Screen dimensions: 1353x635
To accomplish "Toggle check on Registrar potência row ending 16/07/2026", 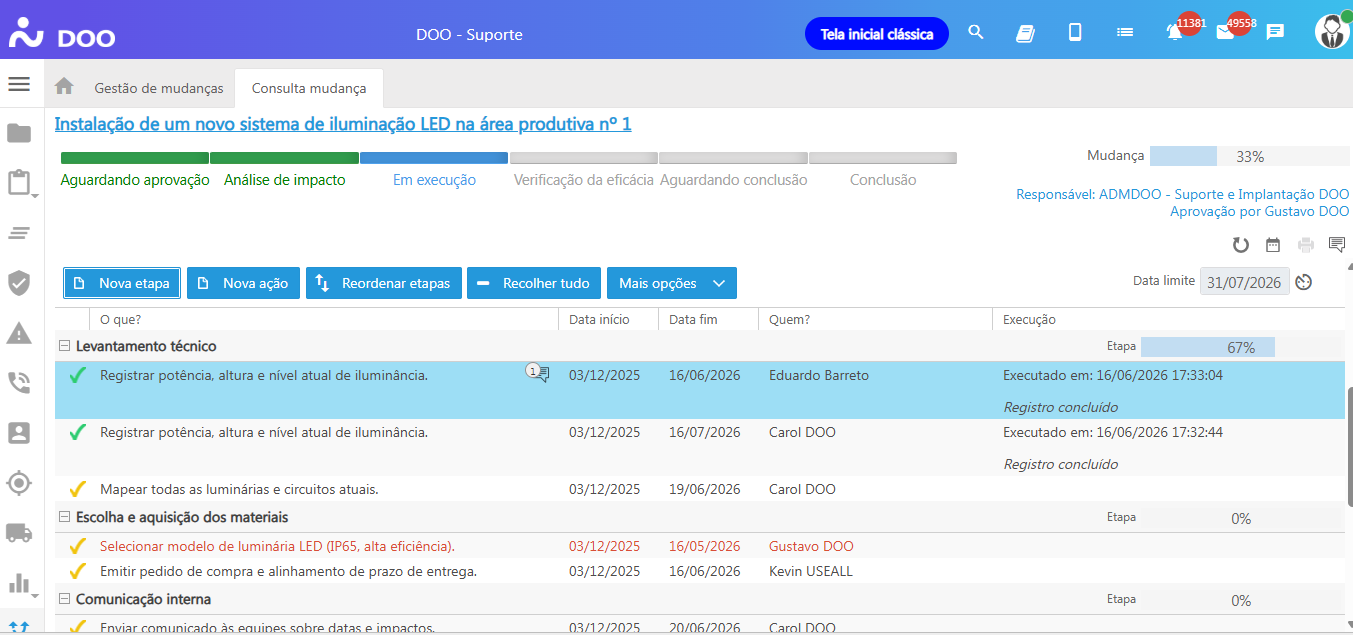I will click(77, 432).
